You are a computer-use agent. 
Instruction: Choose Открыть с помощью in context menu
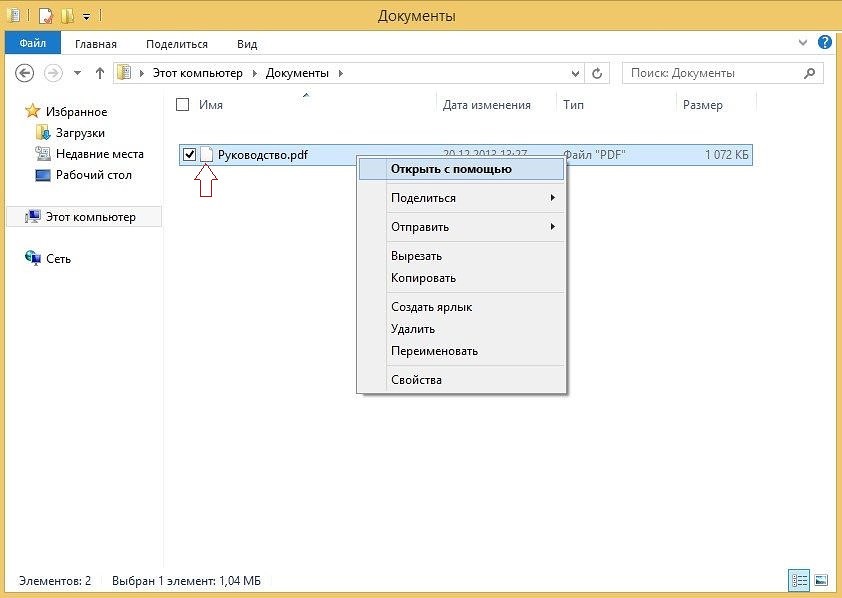[461, 169]
